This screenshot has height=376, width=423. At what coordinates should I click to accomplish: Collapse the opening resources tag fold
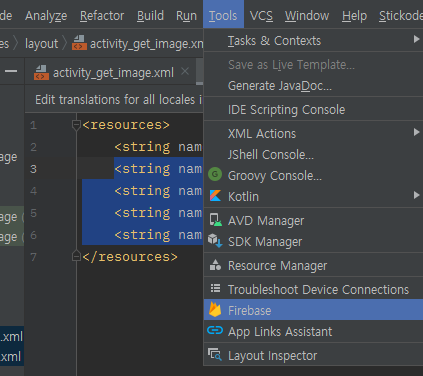click(76, 125)
